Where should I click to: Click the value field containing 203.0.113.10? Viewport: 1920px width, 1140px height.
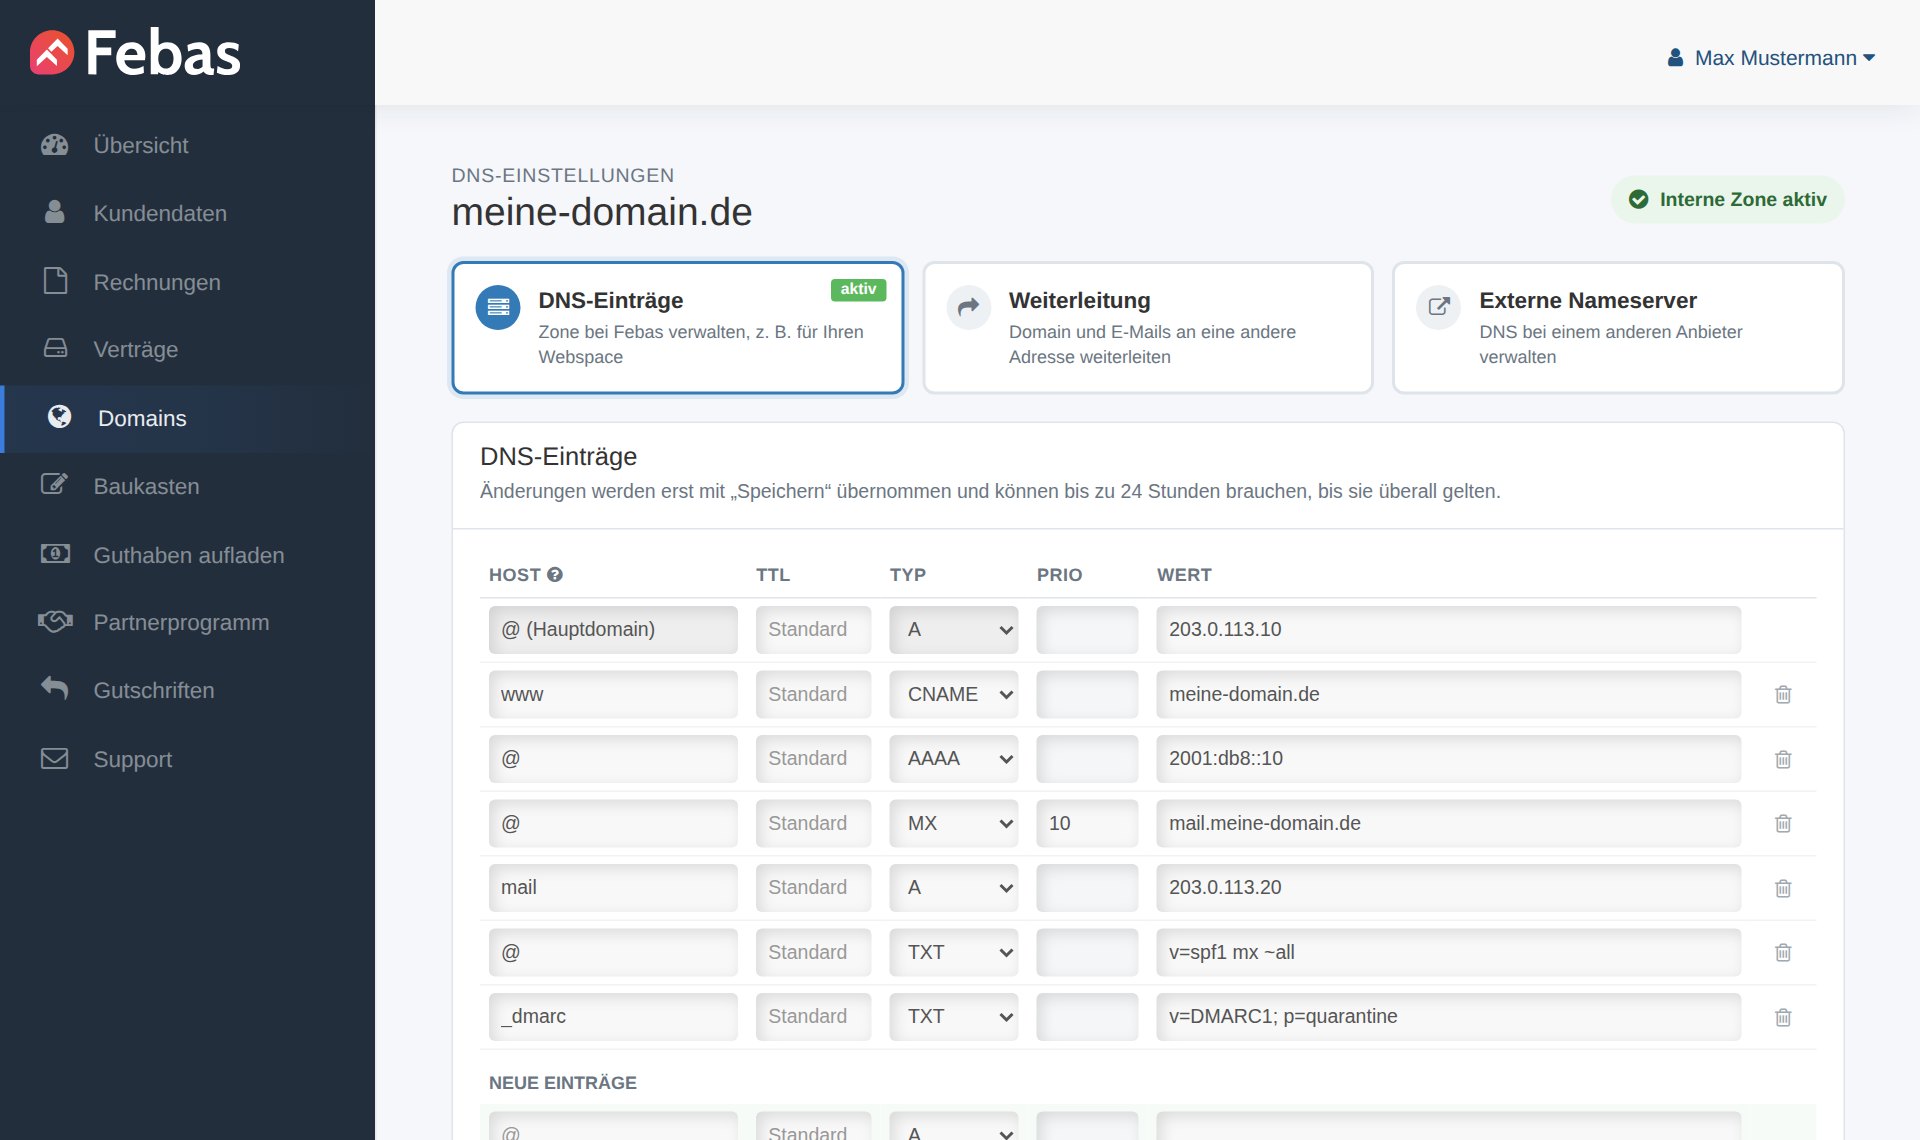pyautogui.click(x=1449, y=630)
